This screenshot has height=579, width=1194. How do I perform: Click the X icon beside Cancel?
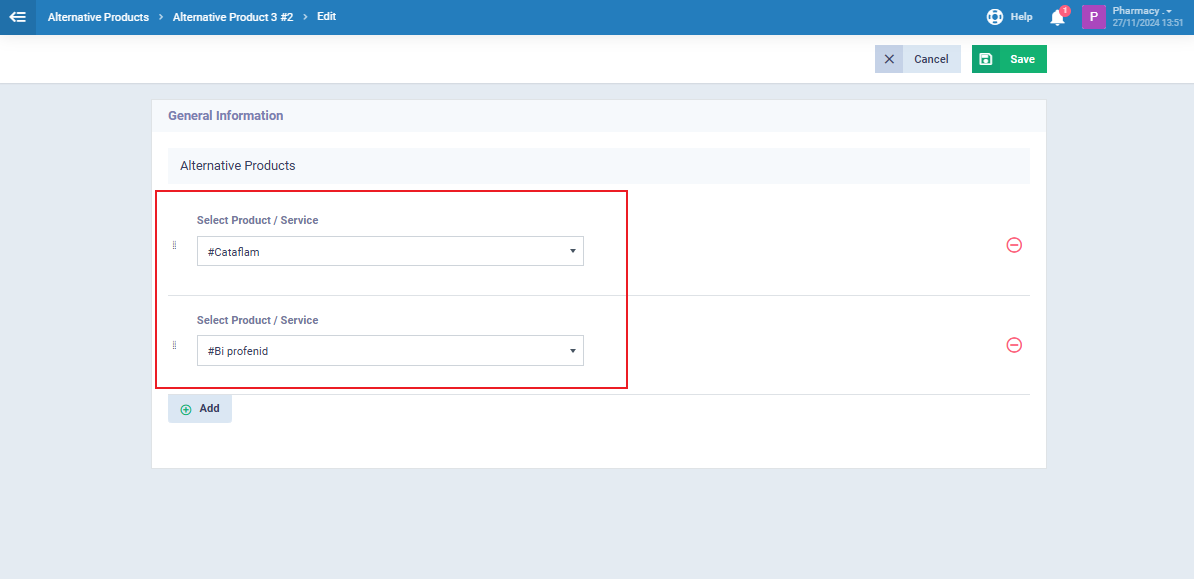click(x=889, y=59)
